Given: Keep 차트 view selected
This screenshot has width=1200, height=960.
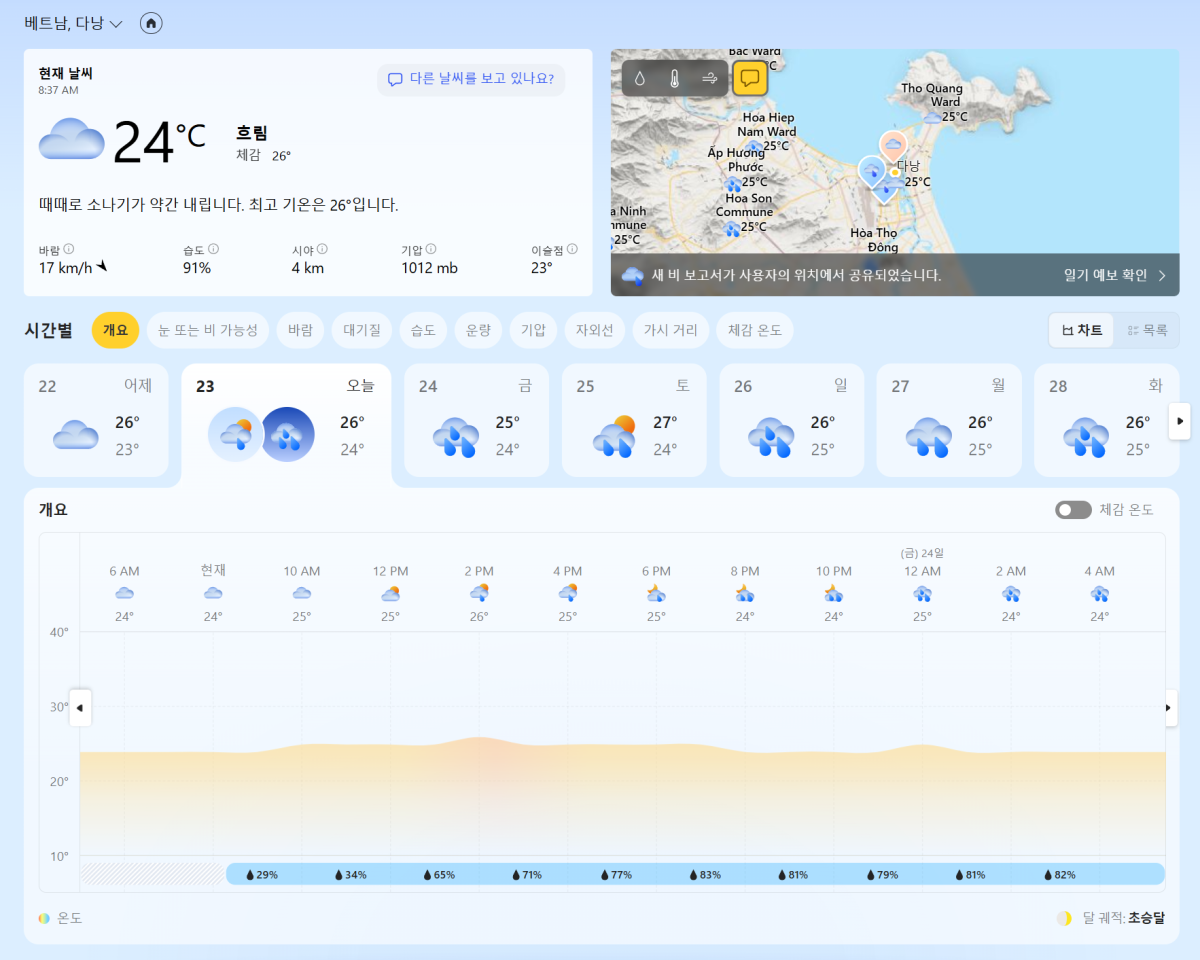Looking at the screenshot, I should tap(1081, 330).
